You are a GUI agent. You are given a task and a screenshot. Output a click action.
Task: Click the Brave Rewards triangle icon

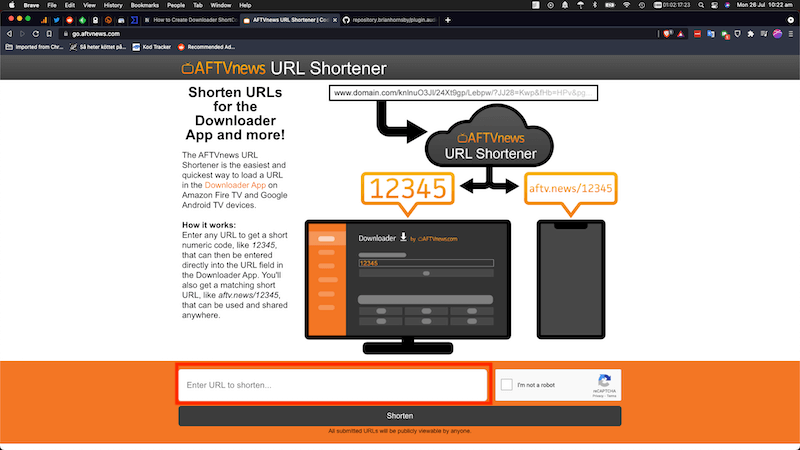pos(681,34)
